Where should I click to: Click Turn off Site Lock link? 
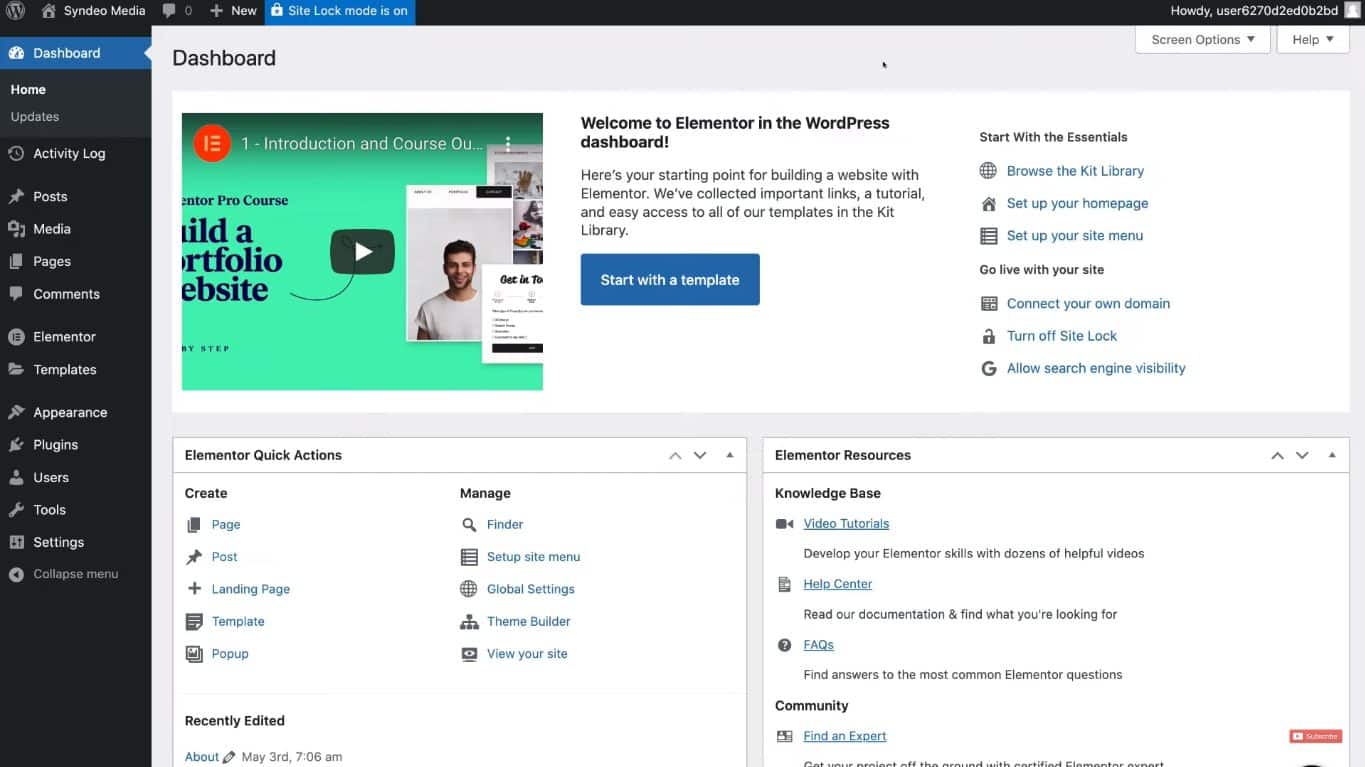tap(1062, 336)
